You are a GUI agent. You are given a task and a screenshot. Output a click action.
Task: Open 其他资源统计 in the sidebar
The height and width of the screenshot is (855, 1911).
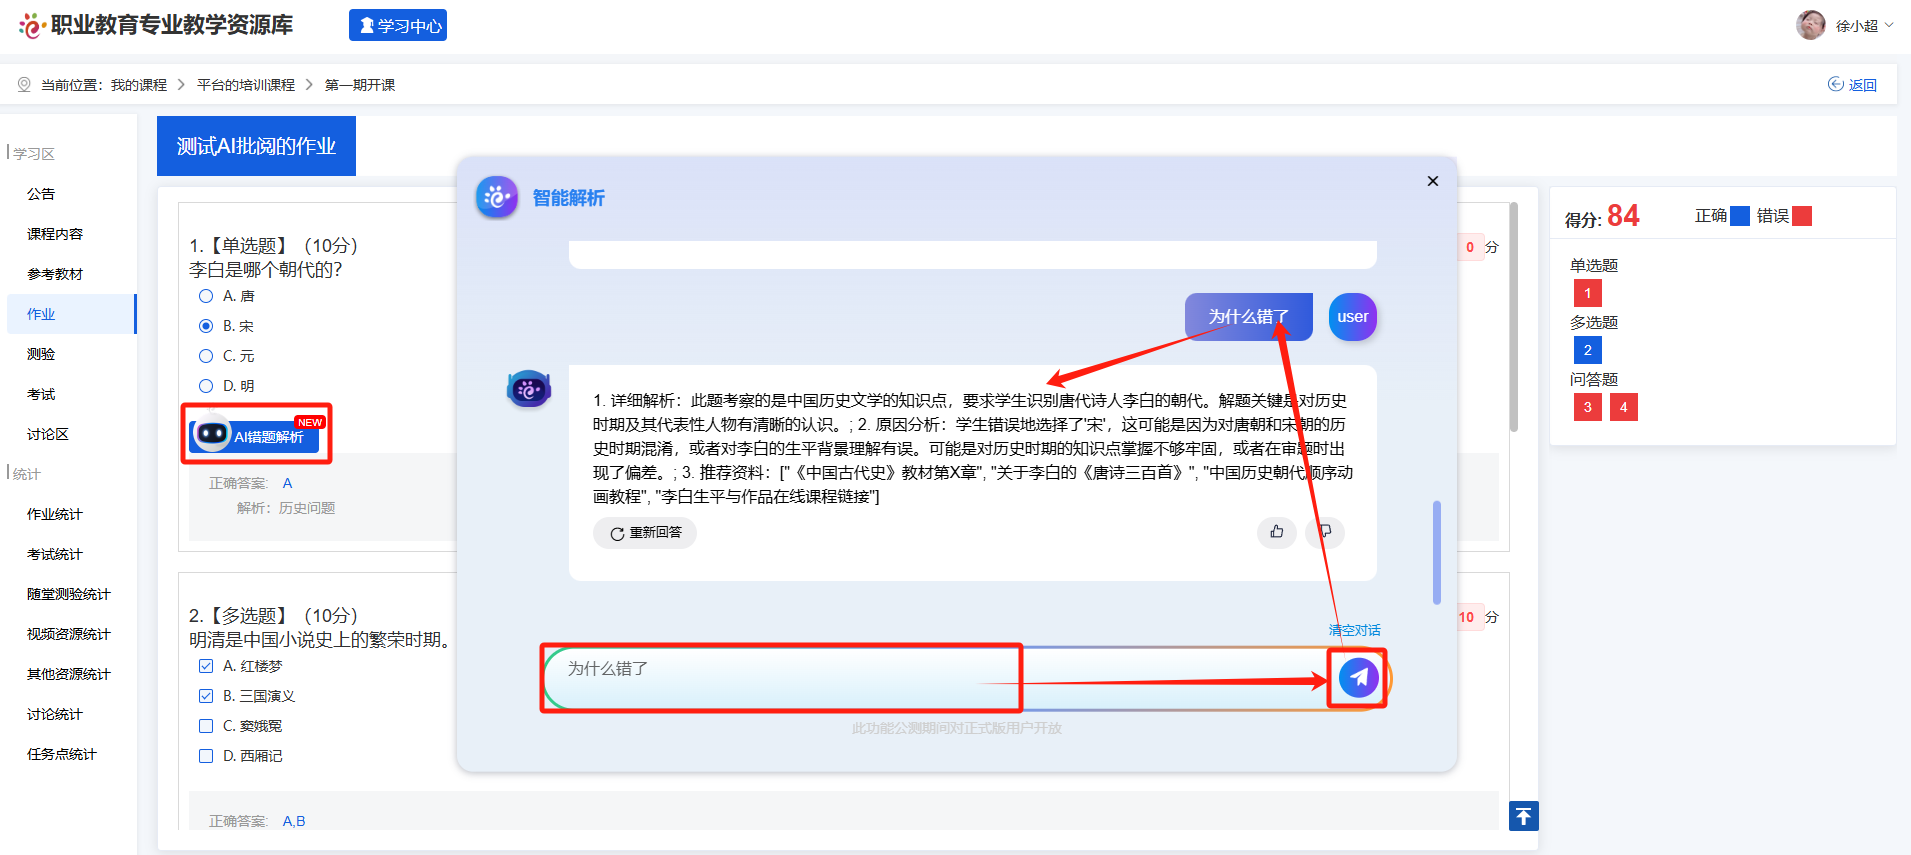(x=70, y=674)
